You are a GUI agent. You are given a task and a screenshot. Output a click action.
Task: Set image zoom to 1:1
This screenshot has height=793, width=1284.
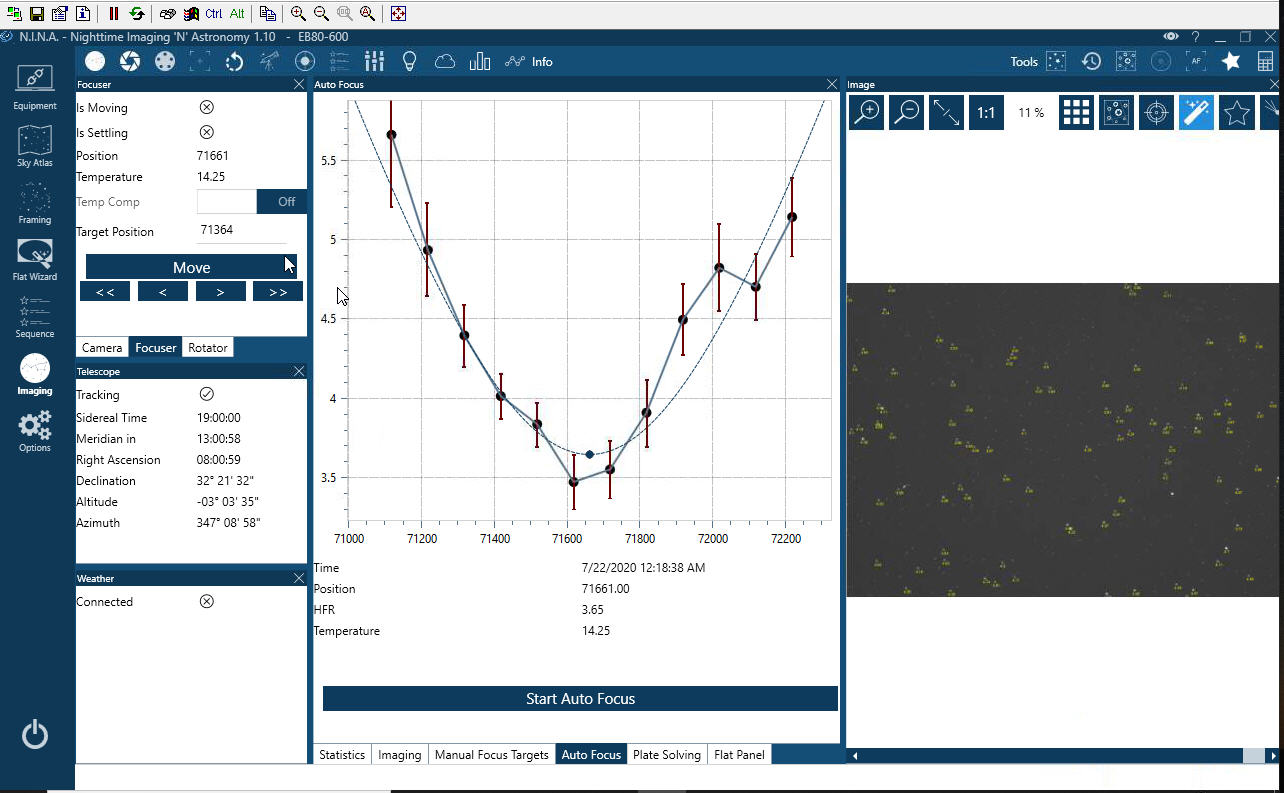click(986, 113)
